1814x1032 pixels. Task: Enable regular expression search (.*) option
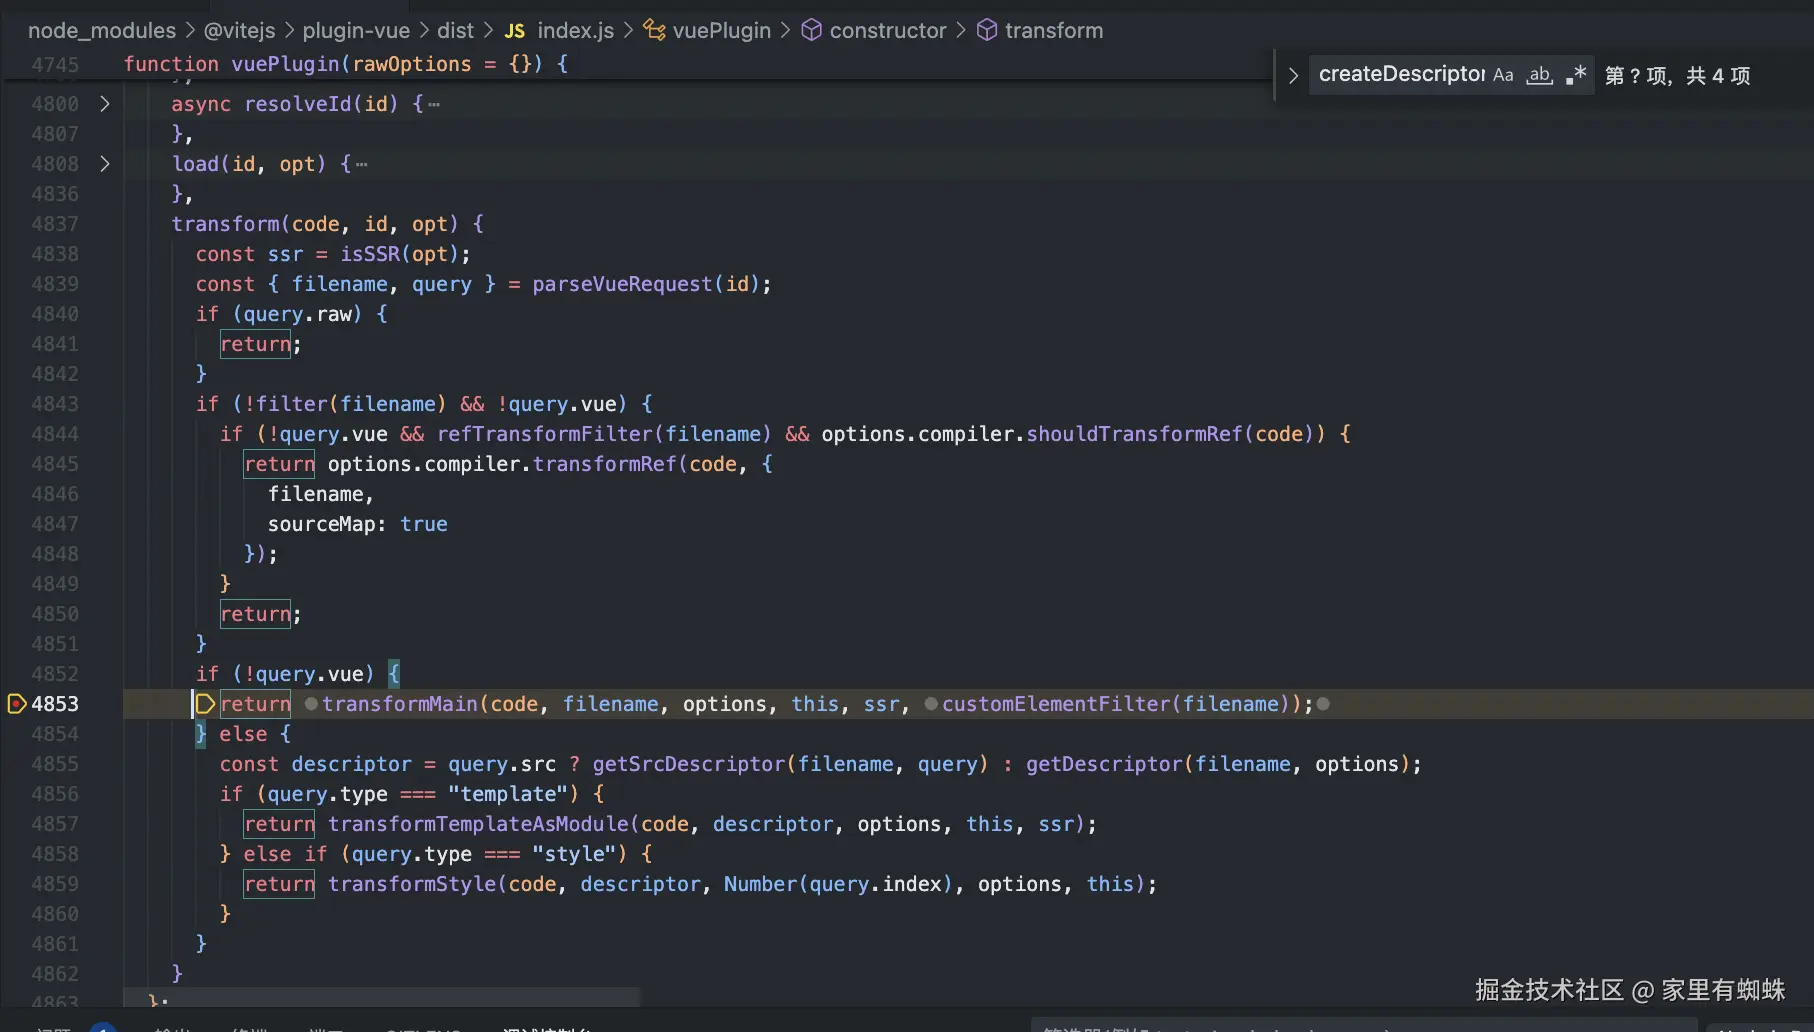click(1576, 75)
